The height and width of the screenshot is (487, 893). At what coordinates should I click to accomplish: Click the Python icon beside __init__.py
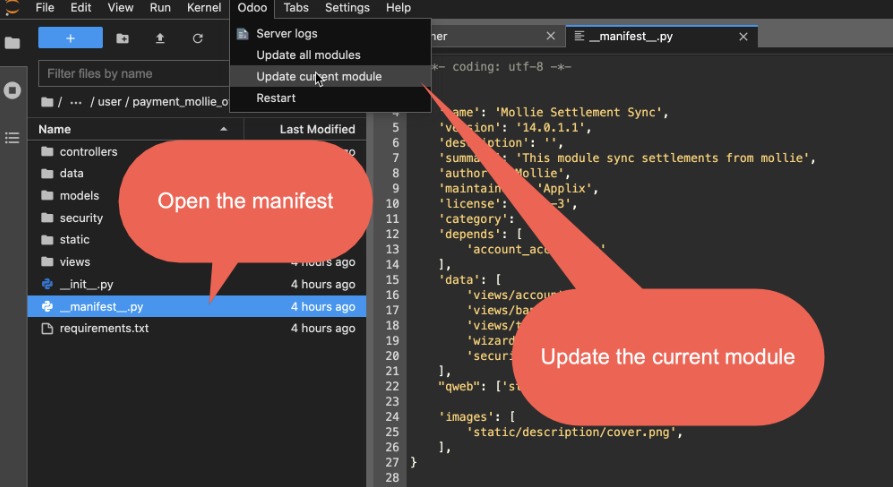[x=47, y=284]
